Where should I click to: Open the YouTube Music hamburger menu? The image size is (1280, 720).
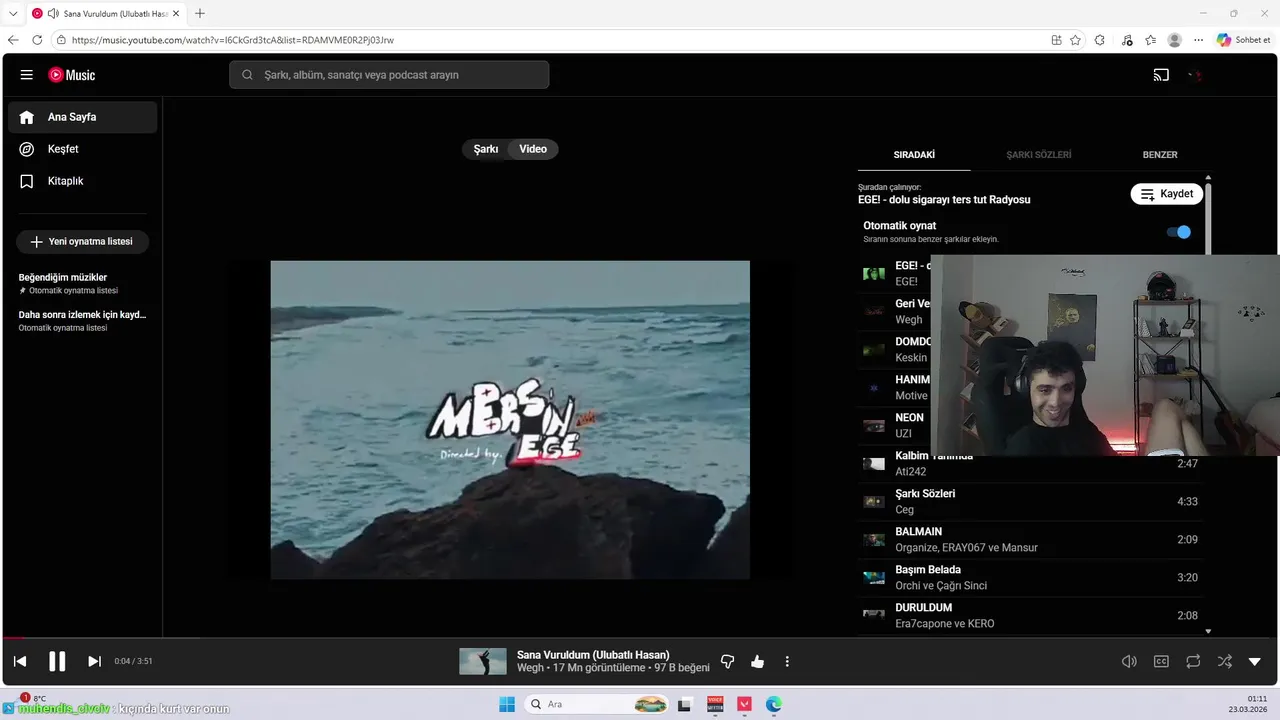(x=27, y=75)
